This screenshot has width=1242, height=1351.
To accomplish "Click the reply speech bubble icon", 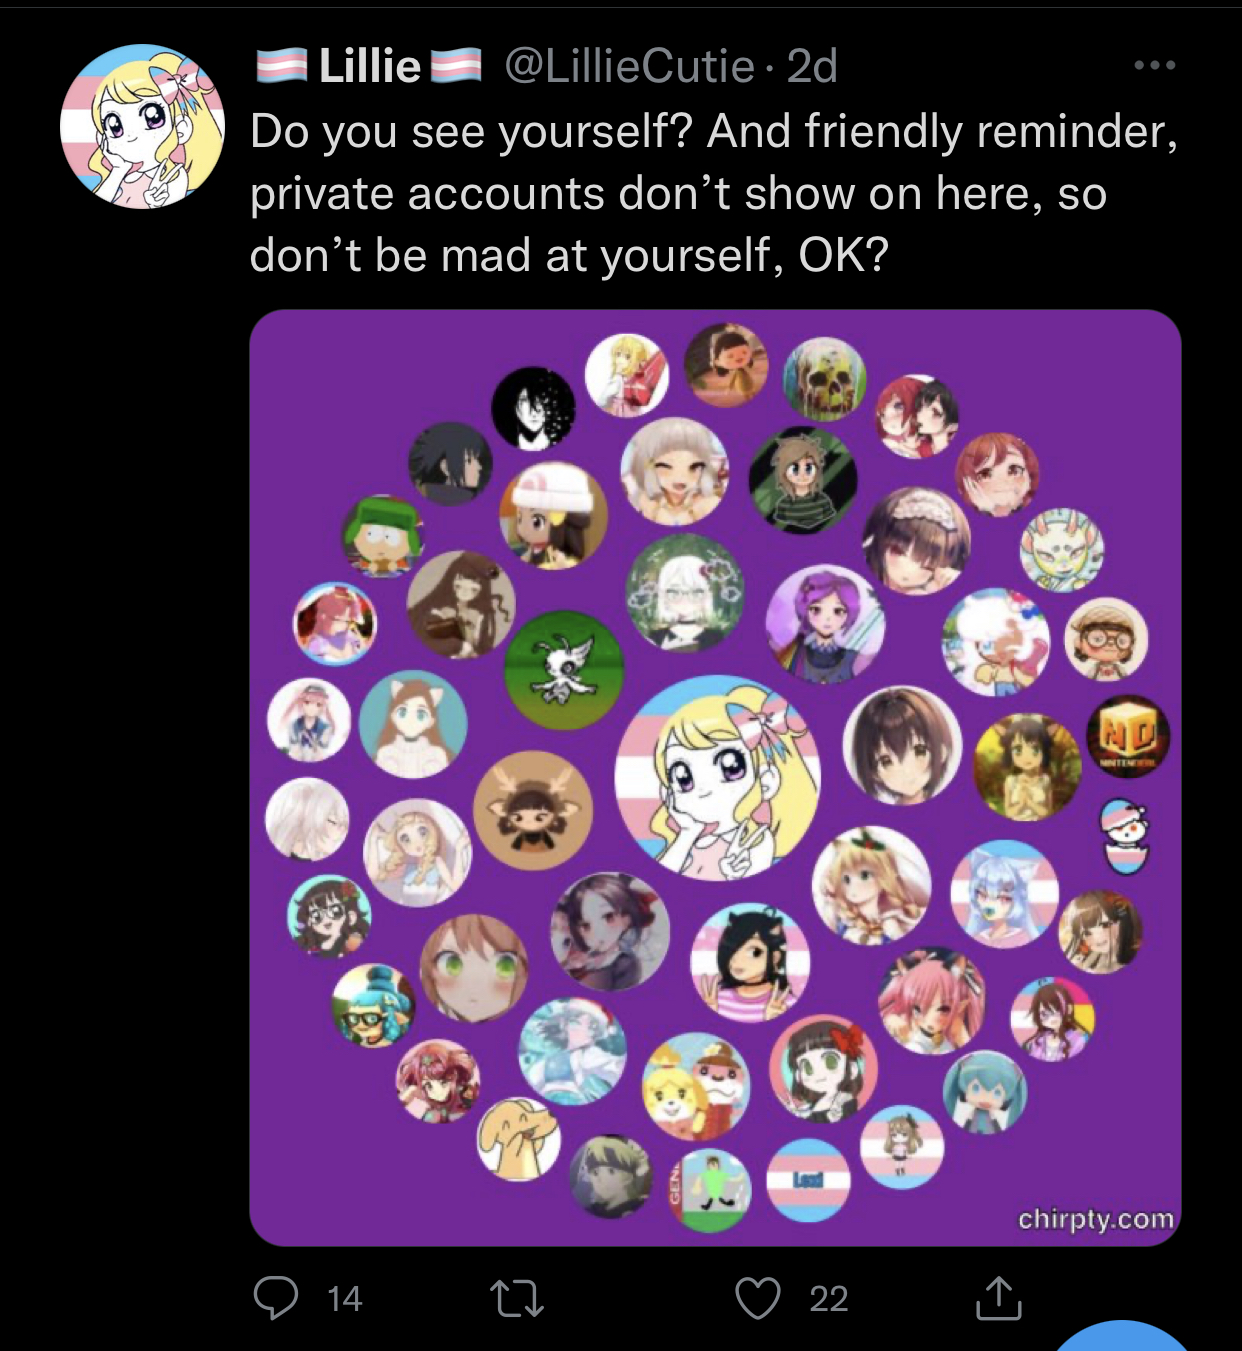I will click(276, 1298).
